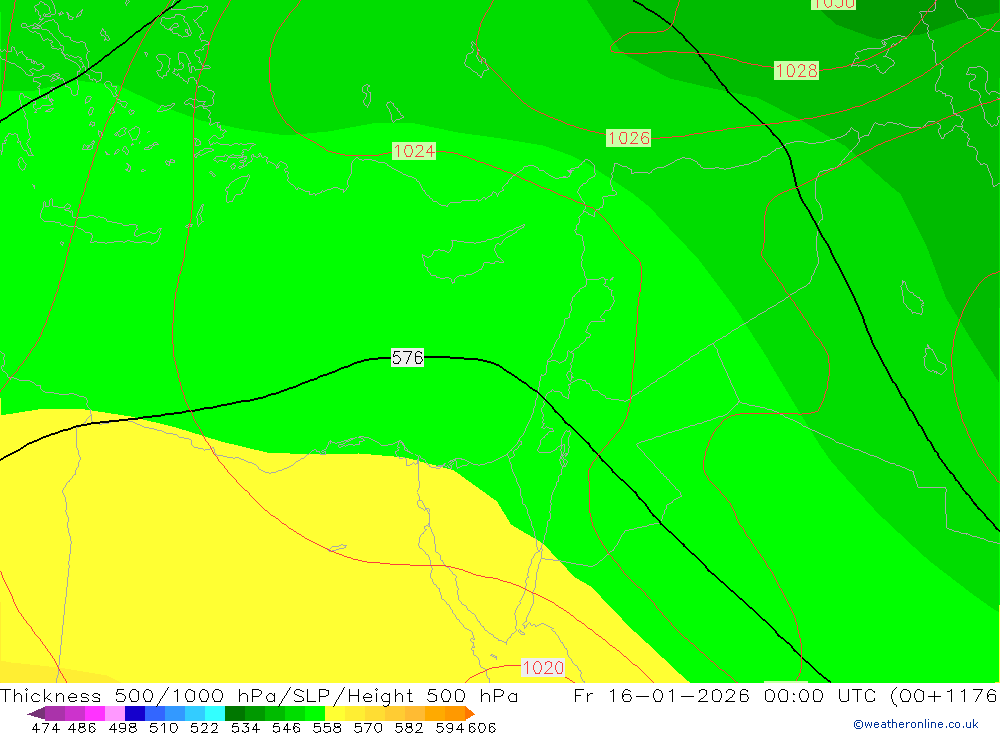Click the orange right arrow of legend
Screen dimensions: 1000x733
point(468,713)
